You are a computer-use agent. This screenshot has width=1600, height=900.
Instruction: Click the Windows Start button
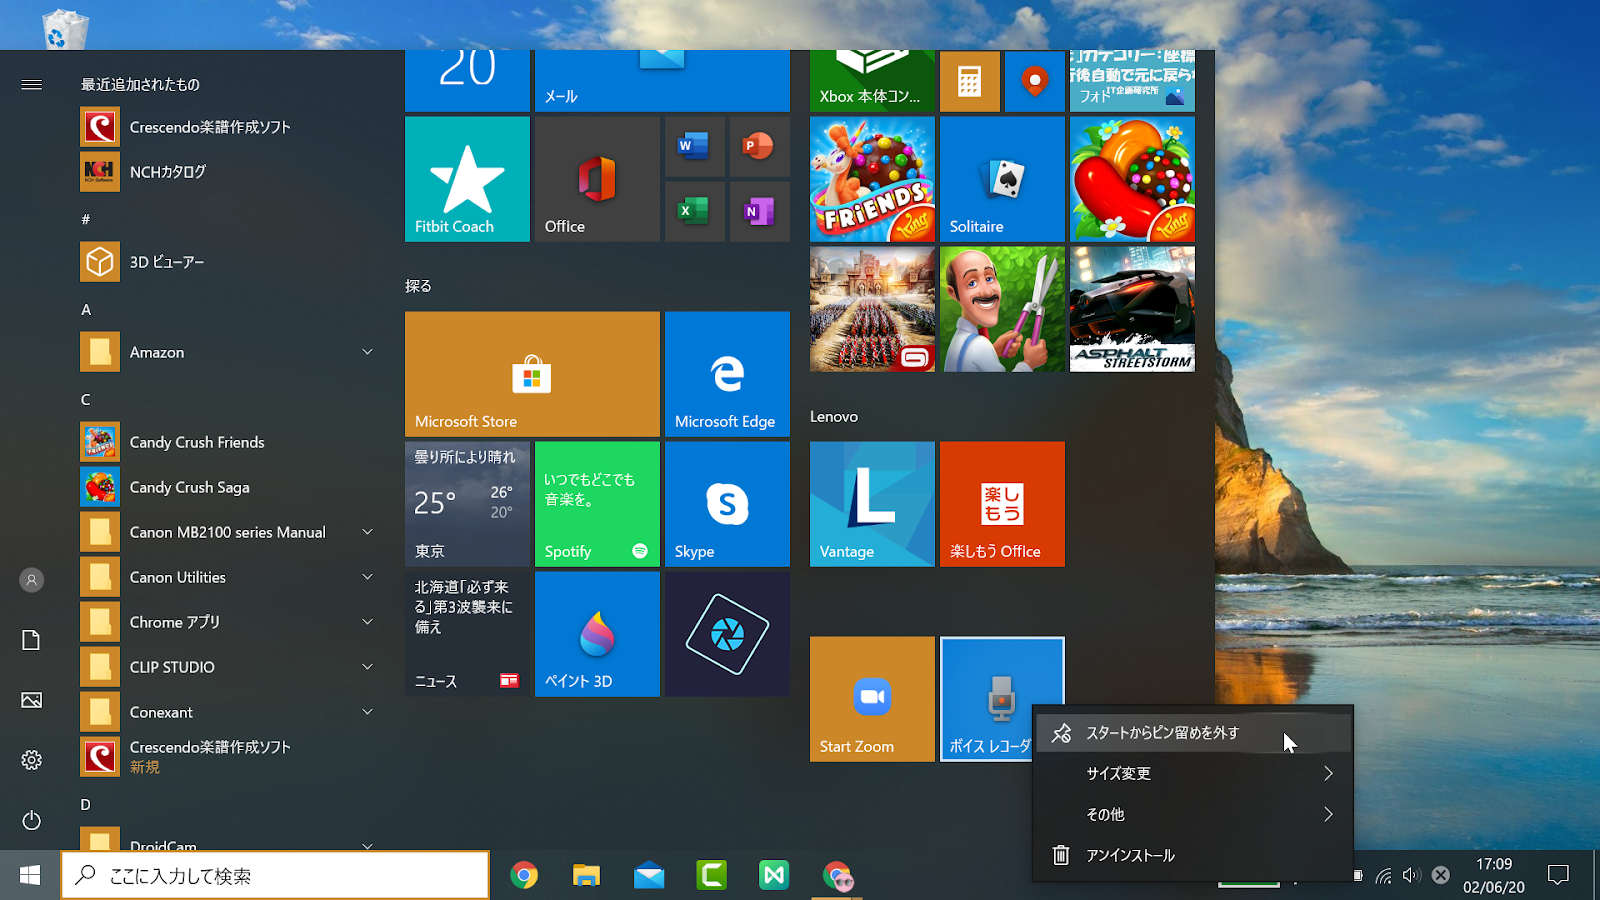pyautogui.click(x=30, y=875)
